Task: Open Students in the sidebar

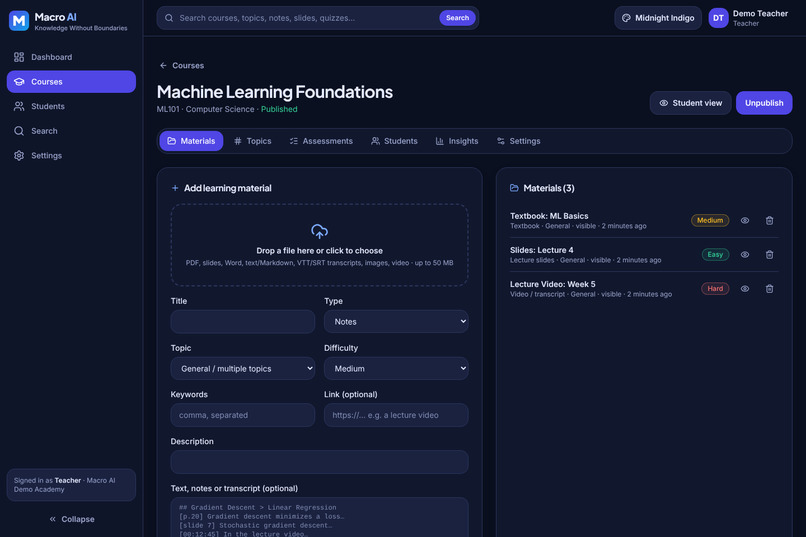Action: click(71, 106)
